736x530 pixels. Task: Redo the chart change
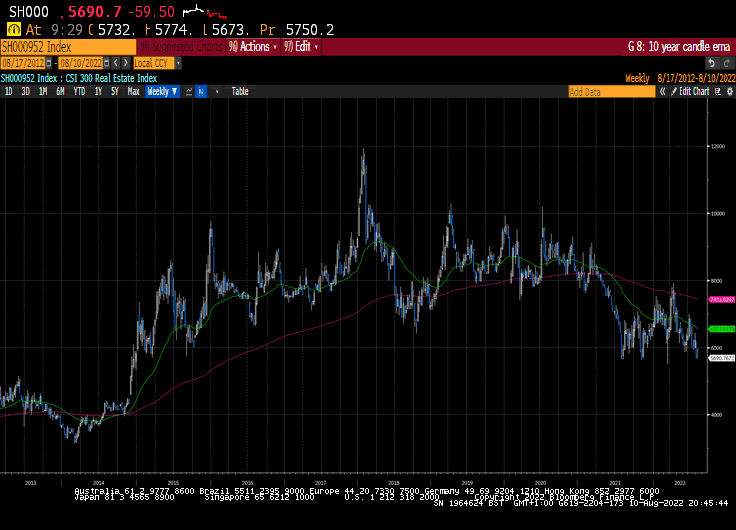[x=727, y=63]
